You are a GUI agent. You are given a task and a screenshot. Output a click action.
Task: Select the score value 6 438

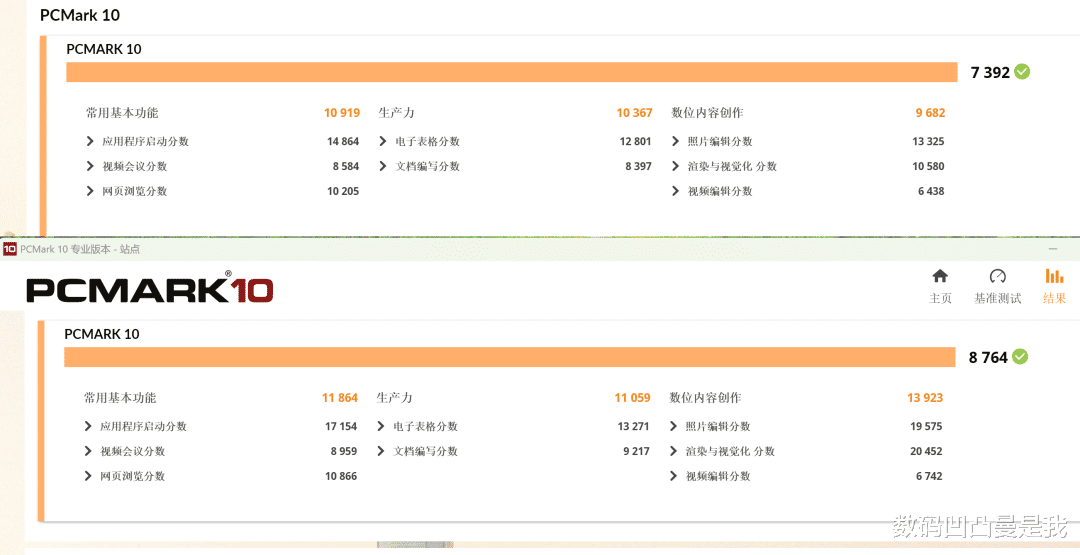[x=931, y=191]
